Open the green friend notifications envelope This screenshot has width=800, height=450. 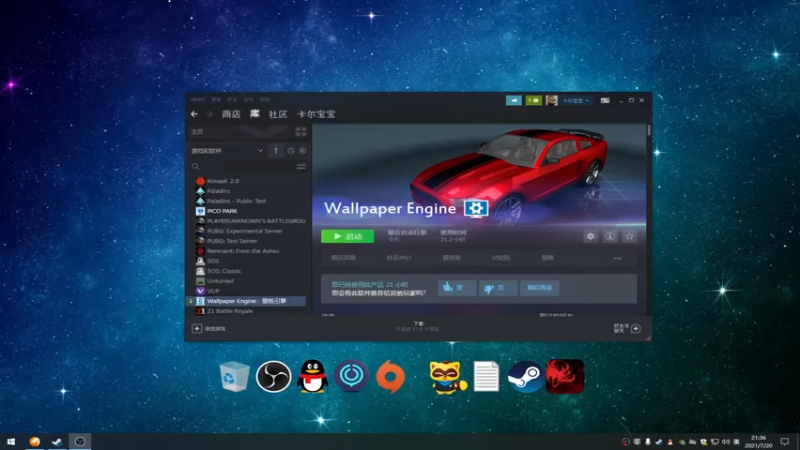pos(534,101)
